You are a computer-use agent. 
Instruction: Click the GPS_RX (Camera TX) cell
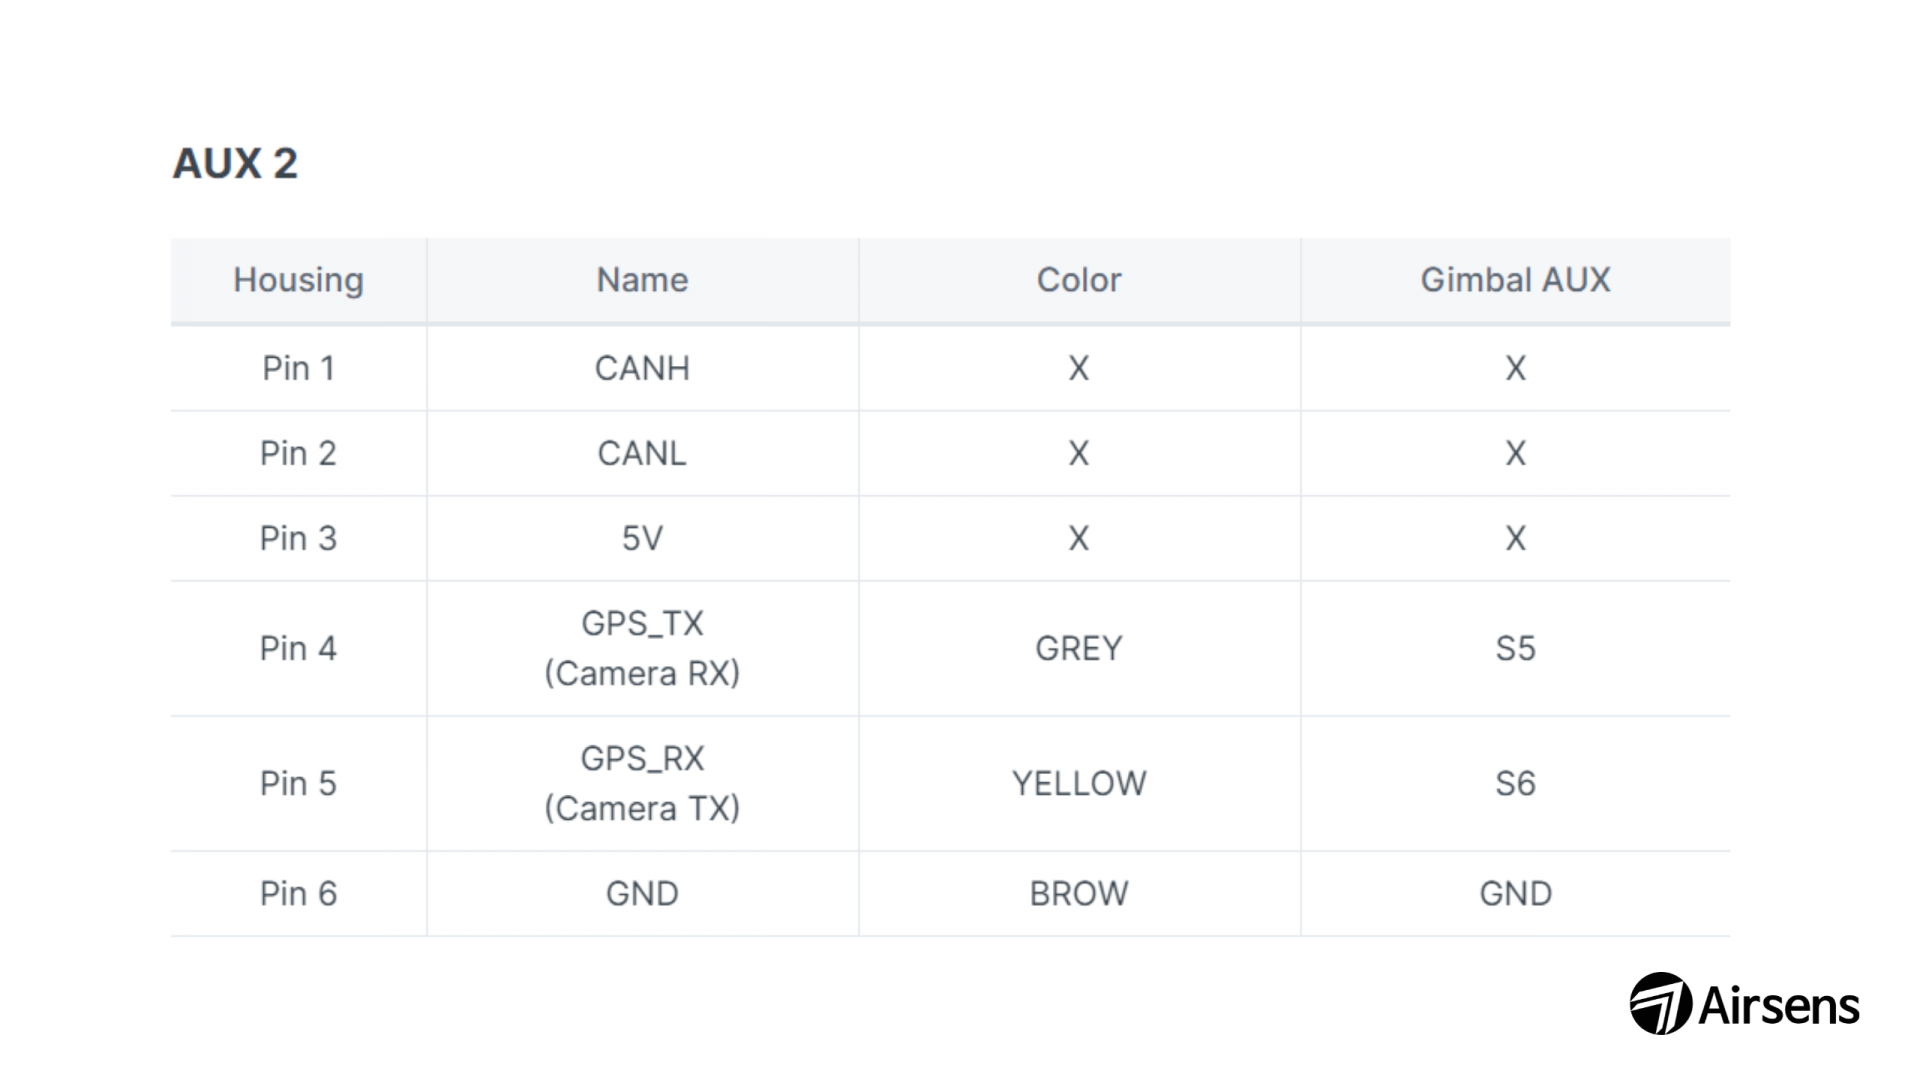pyautogui.click(x=642, y=783)
